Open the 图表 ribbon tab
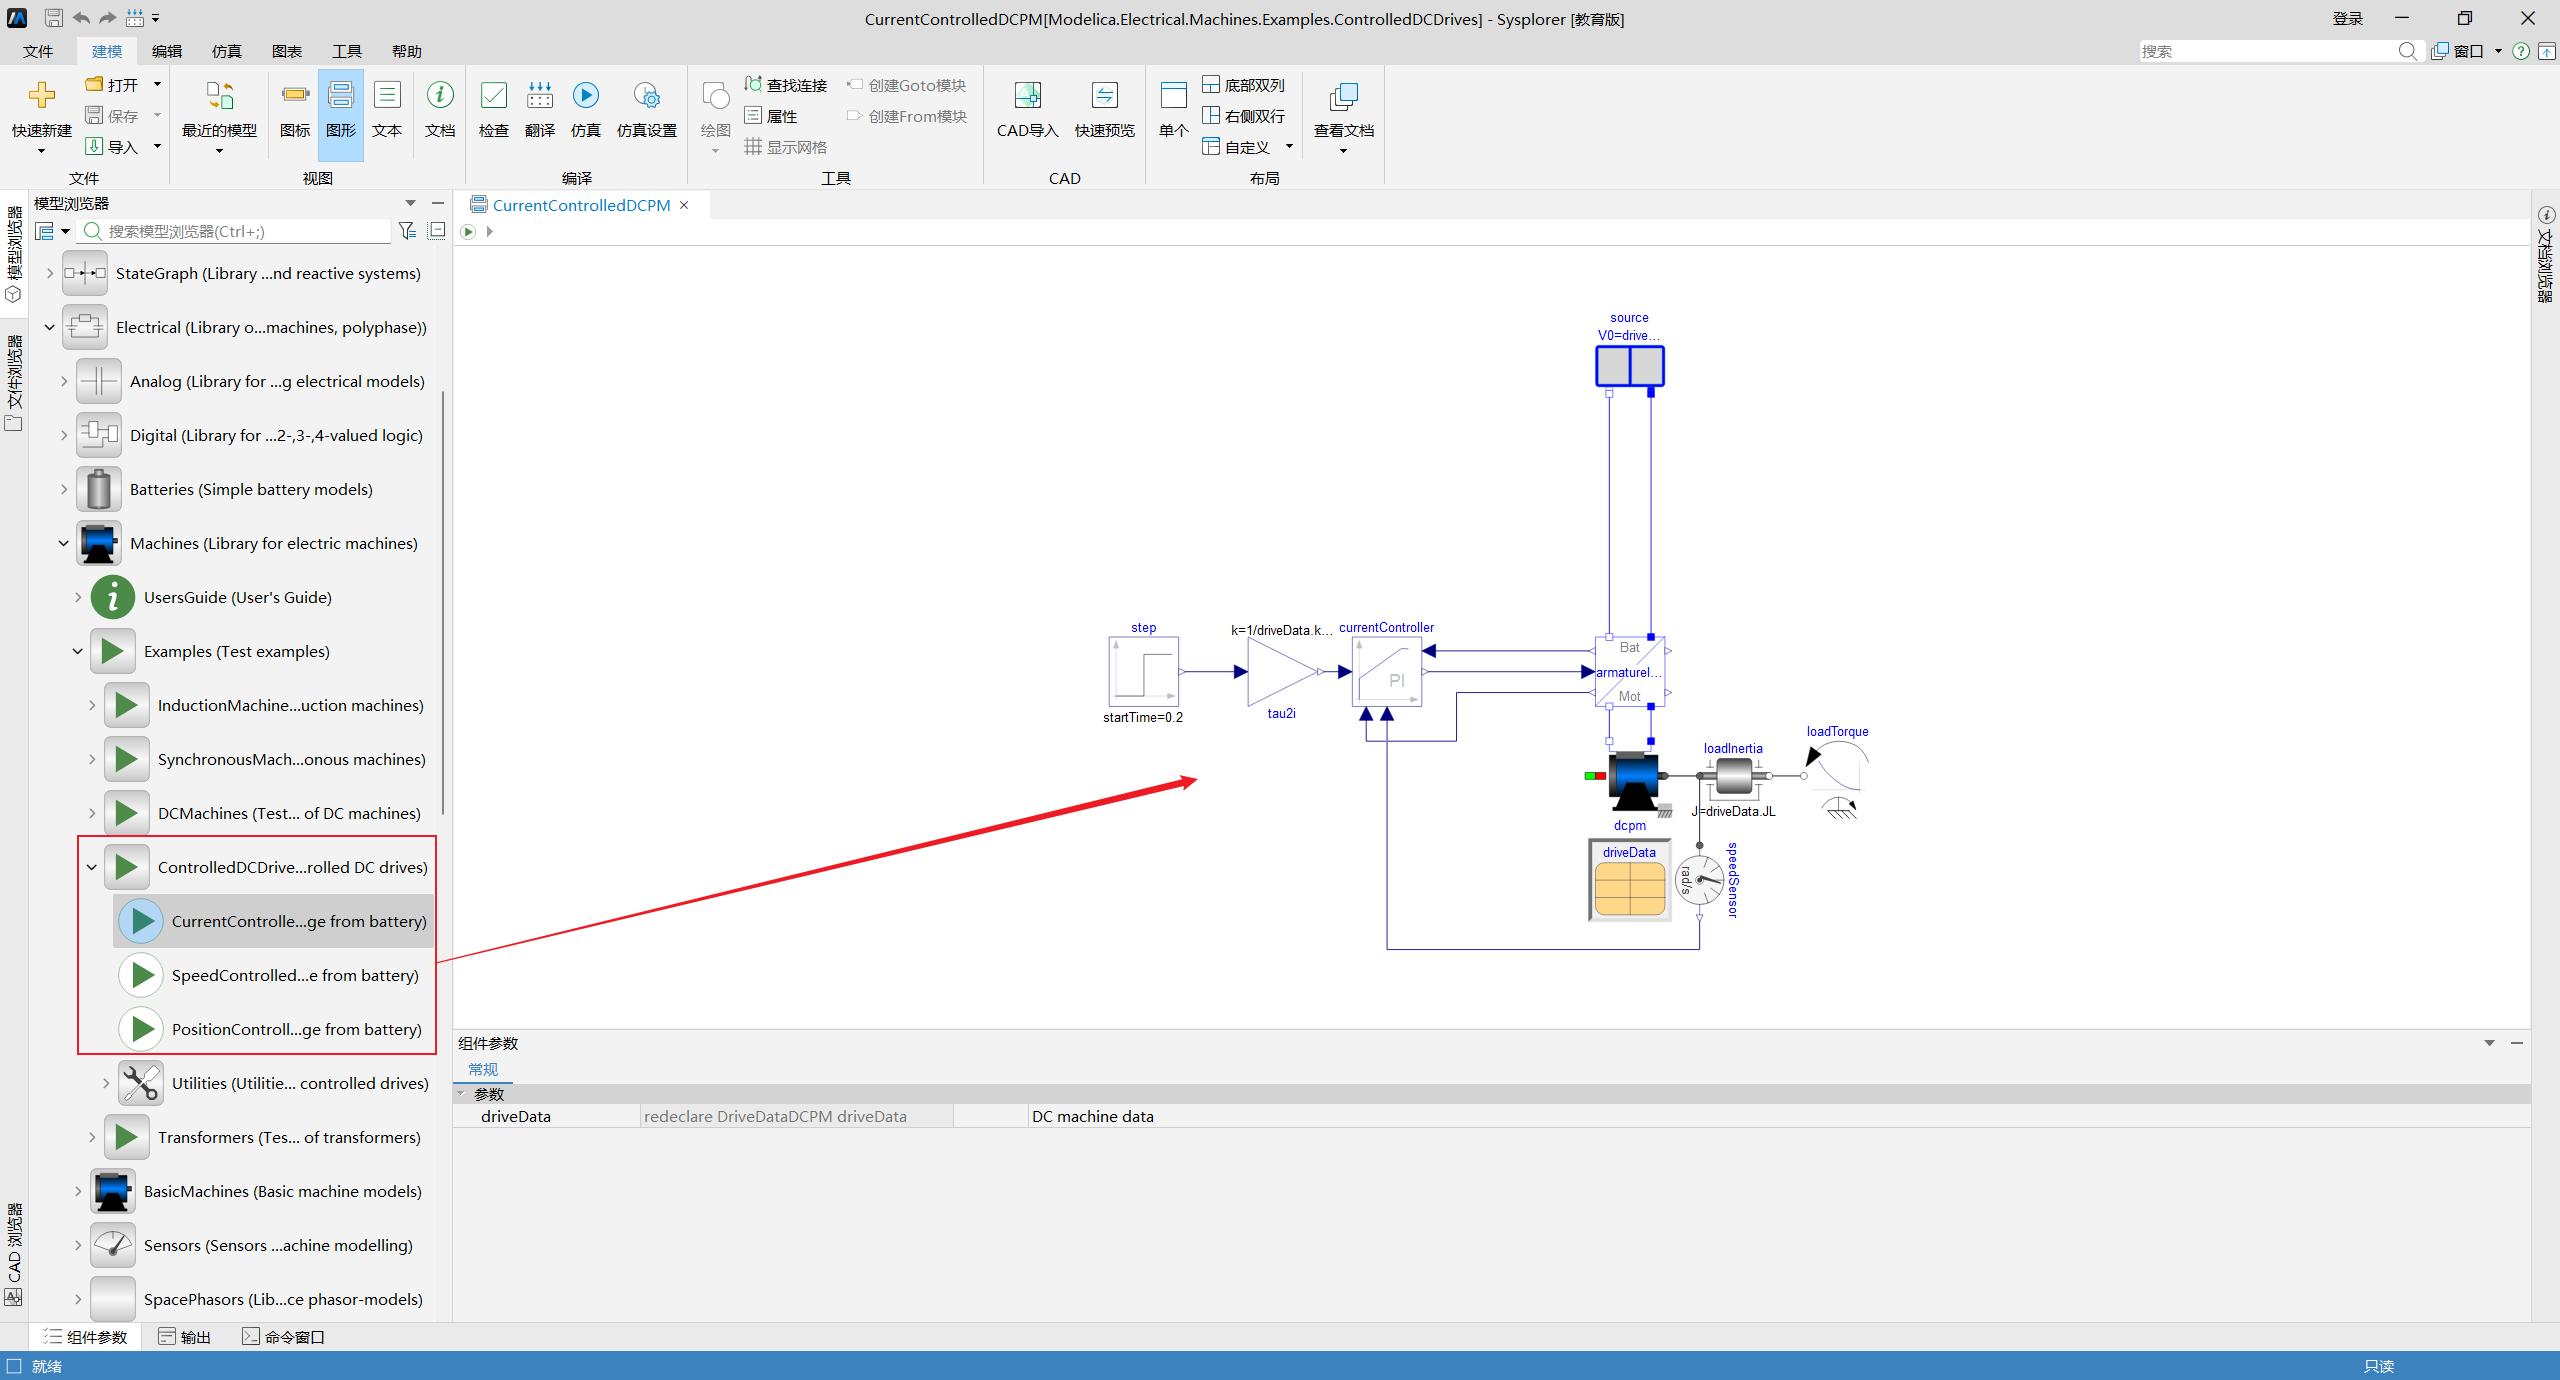 287,51
